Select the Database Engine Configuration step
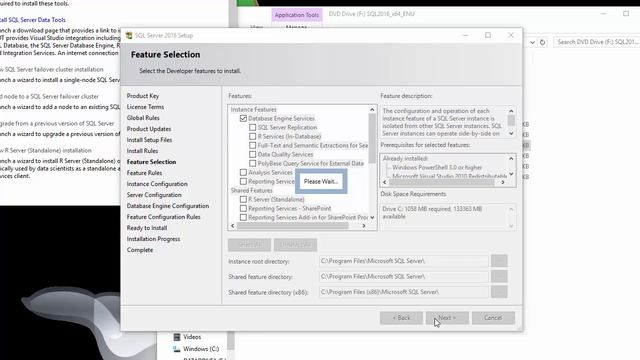 tap(168, 206)
